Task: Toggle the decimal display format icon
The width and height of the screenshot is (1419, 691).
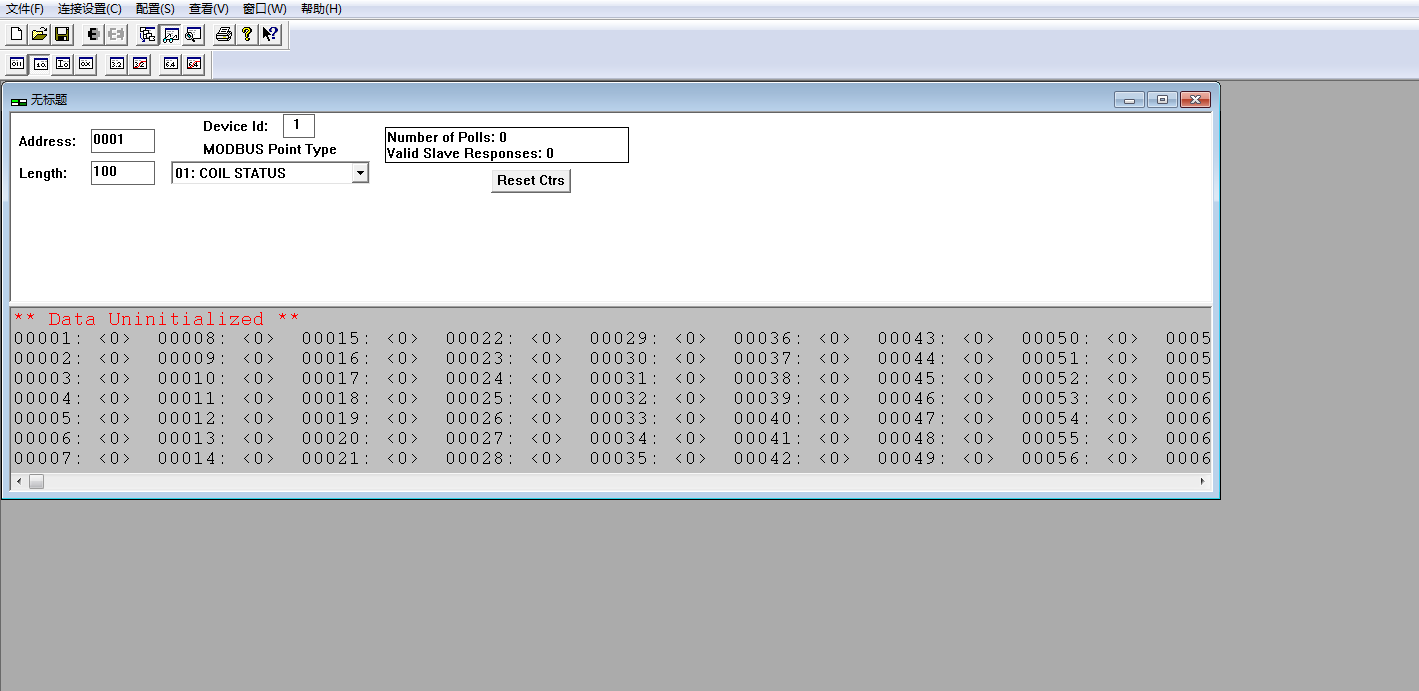Action: tap(40, 64)
